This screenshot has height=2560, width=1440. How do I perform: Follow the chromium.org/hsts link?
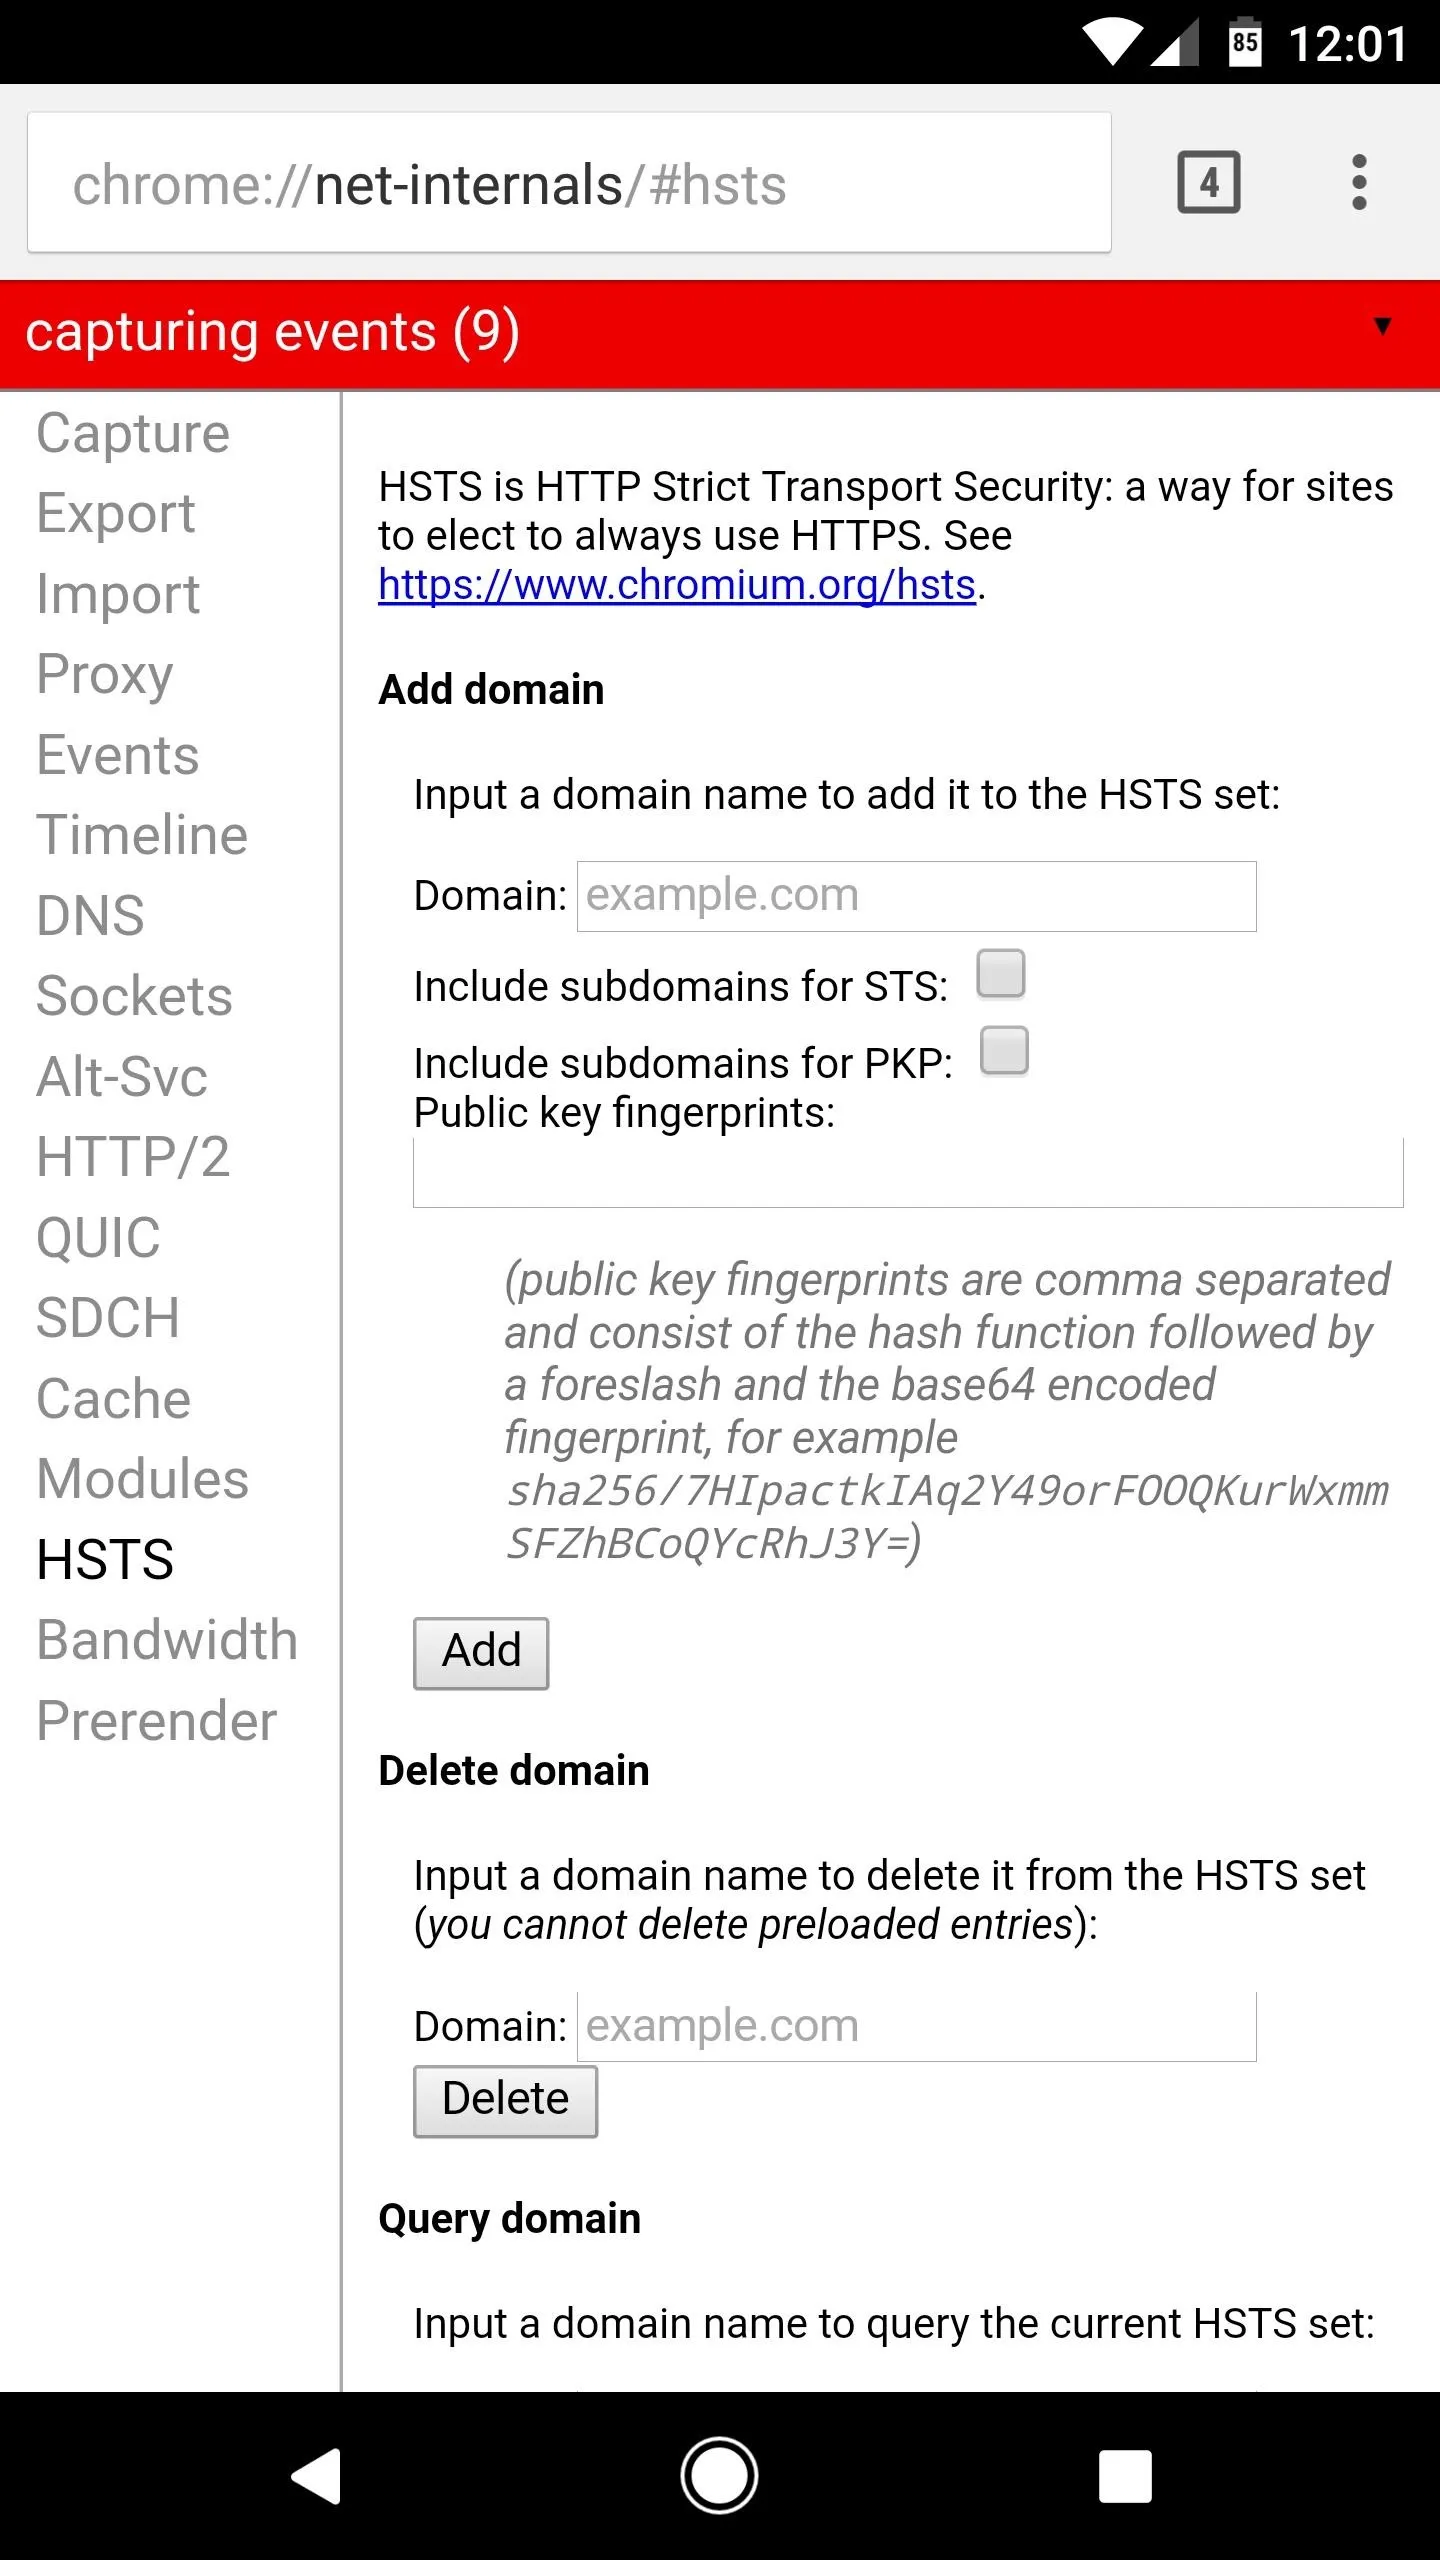click(x=677, y=585)
